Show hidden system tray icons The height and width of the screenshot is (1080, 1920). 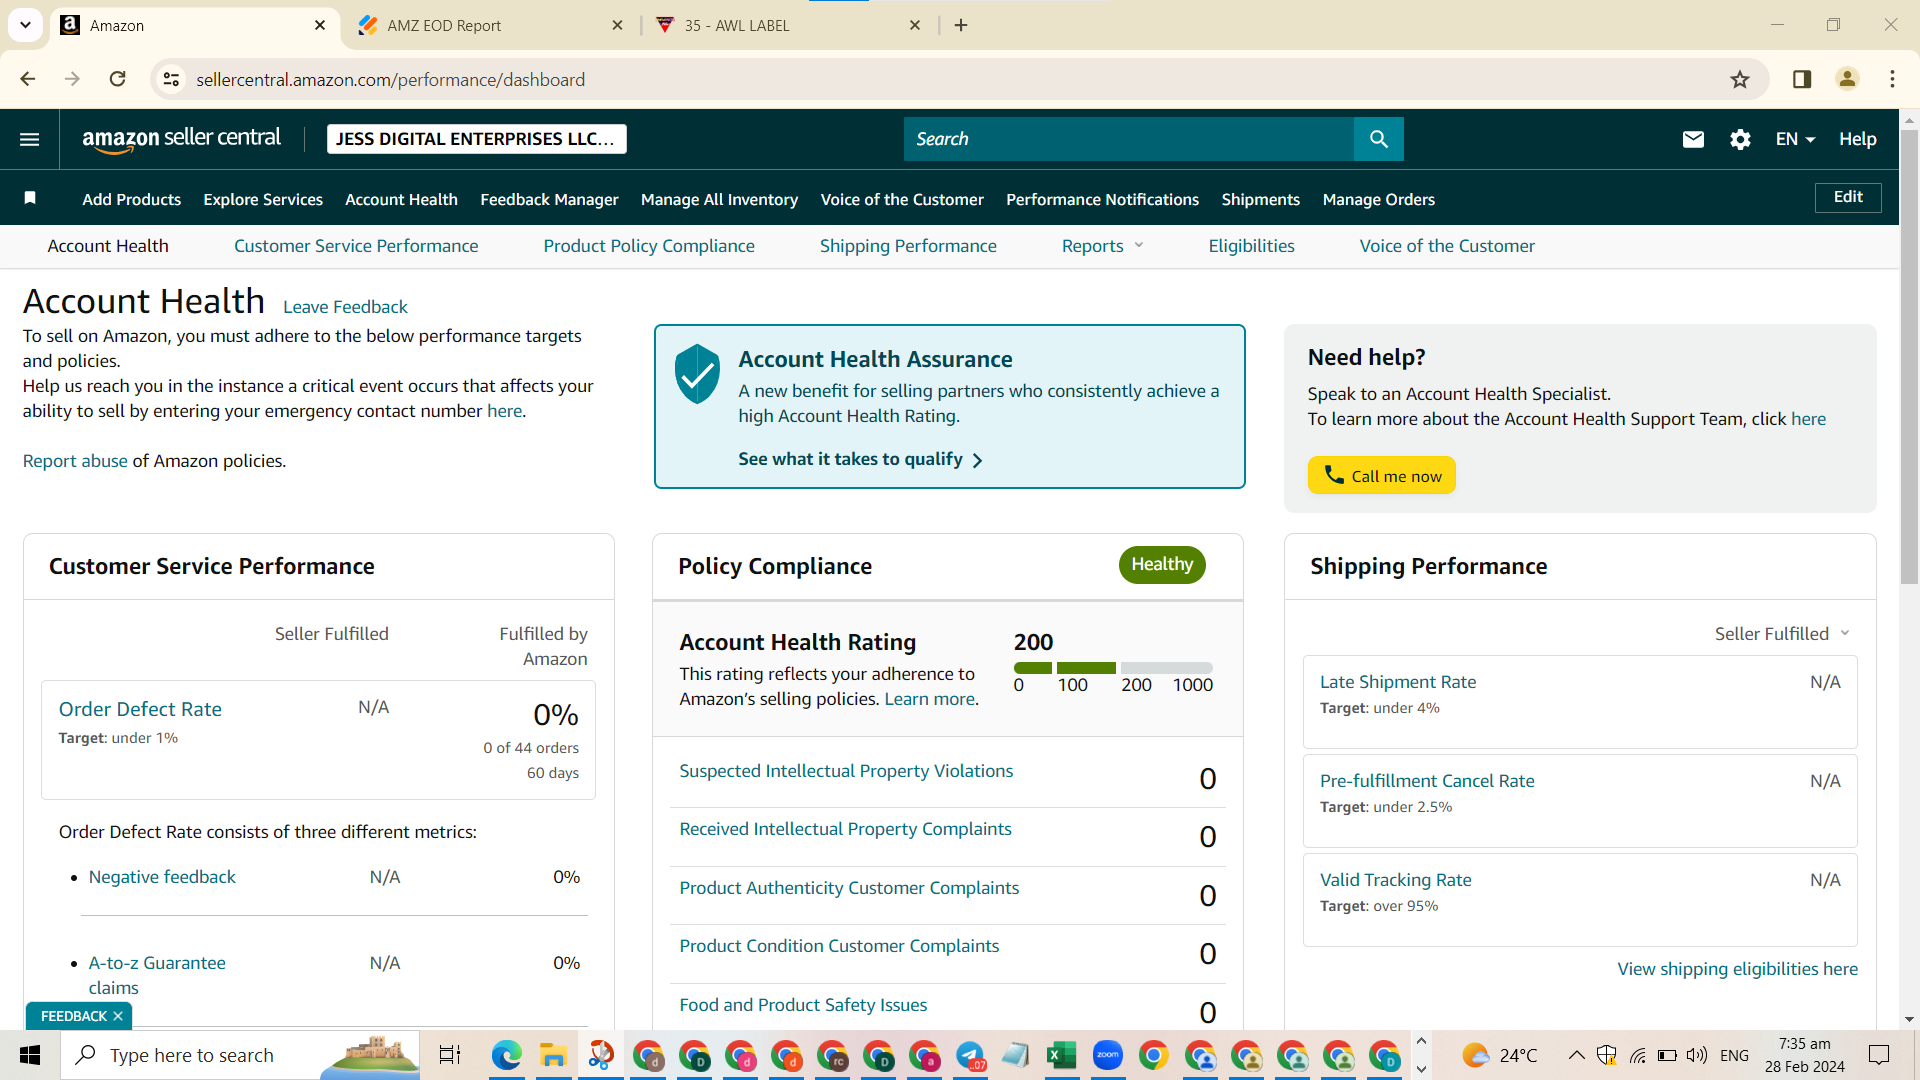click(x=1576, y=1055)
